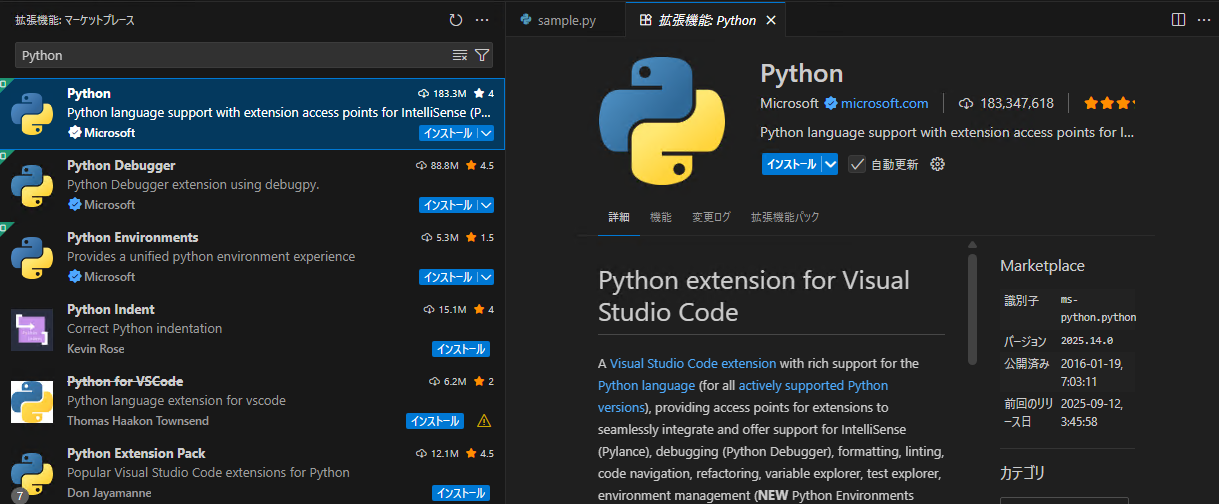Close the Python extension tab
The height and width of the screenshot is (504, 1219).
pos(769,20)
